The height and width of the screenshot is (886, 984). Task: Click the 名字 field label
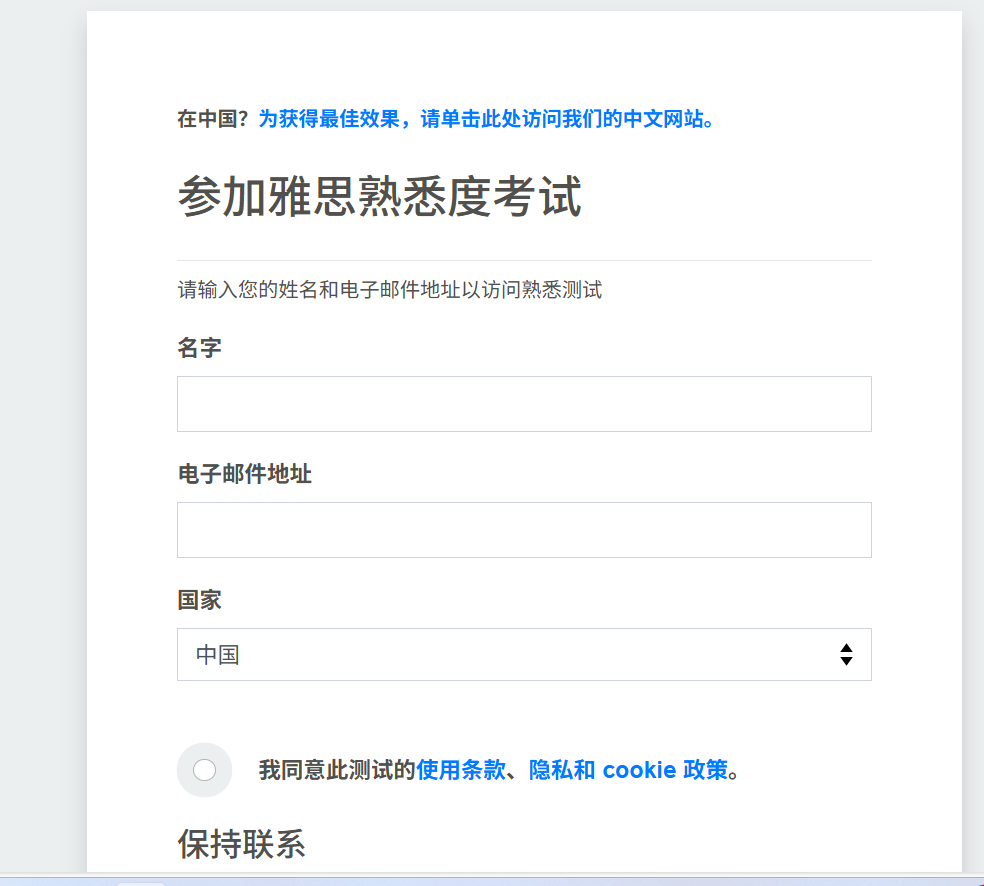pos(200,348)
